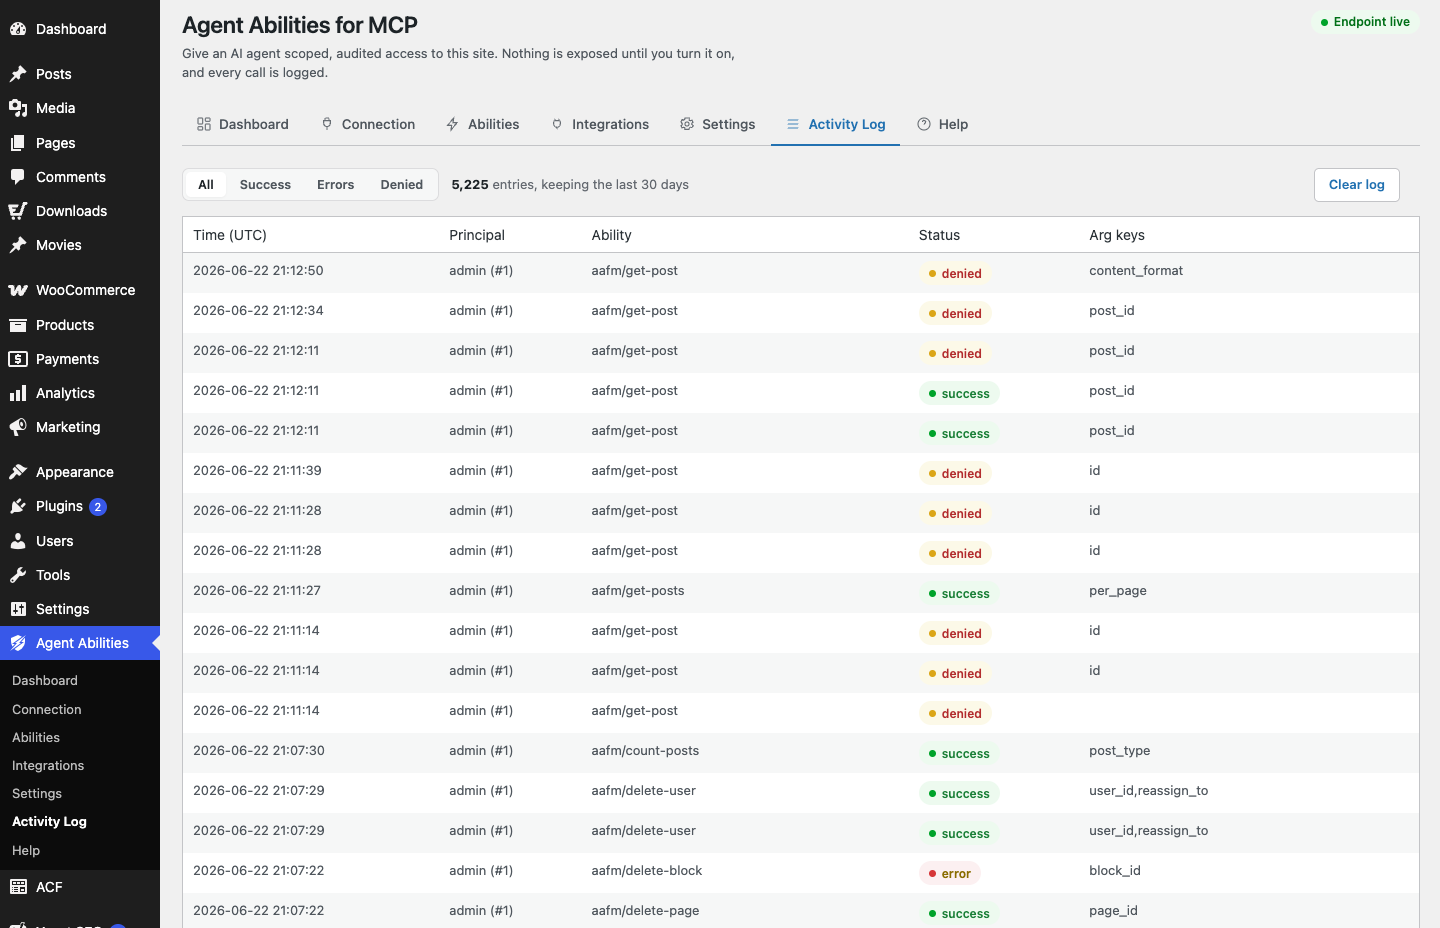Click the Endpoint live status badge
1440x928 pixels.
[x=1365, y=22]
